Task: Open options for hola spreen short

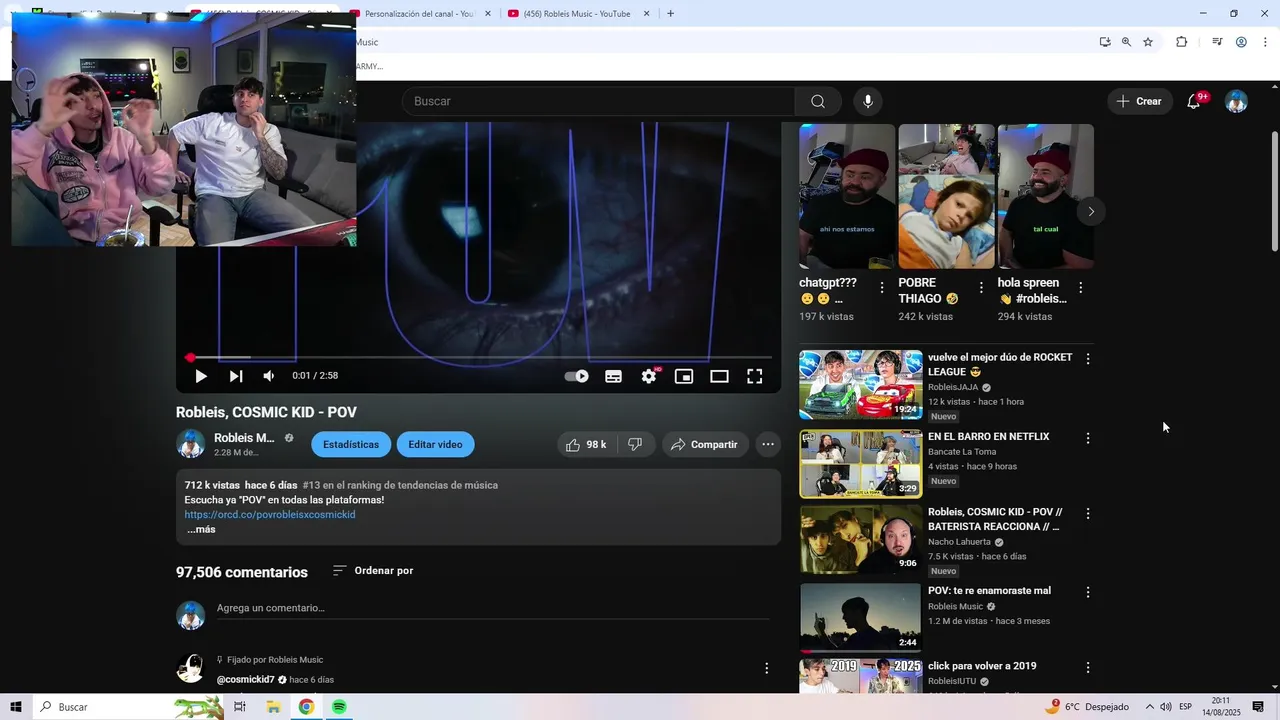Action: pos(1080,288)
